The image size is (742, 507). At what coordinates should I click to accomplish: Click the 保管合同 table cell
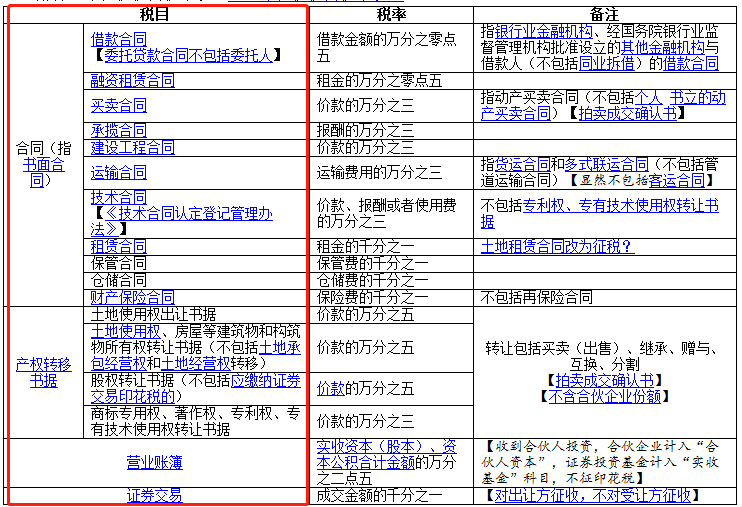118,264
